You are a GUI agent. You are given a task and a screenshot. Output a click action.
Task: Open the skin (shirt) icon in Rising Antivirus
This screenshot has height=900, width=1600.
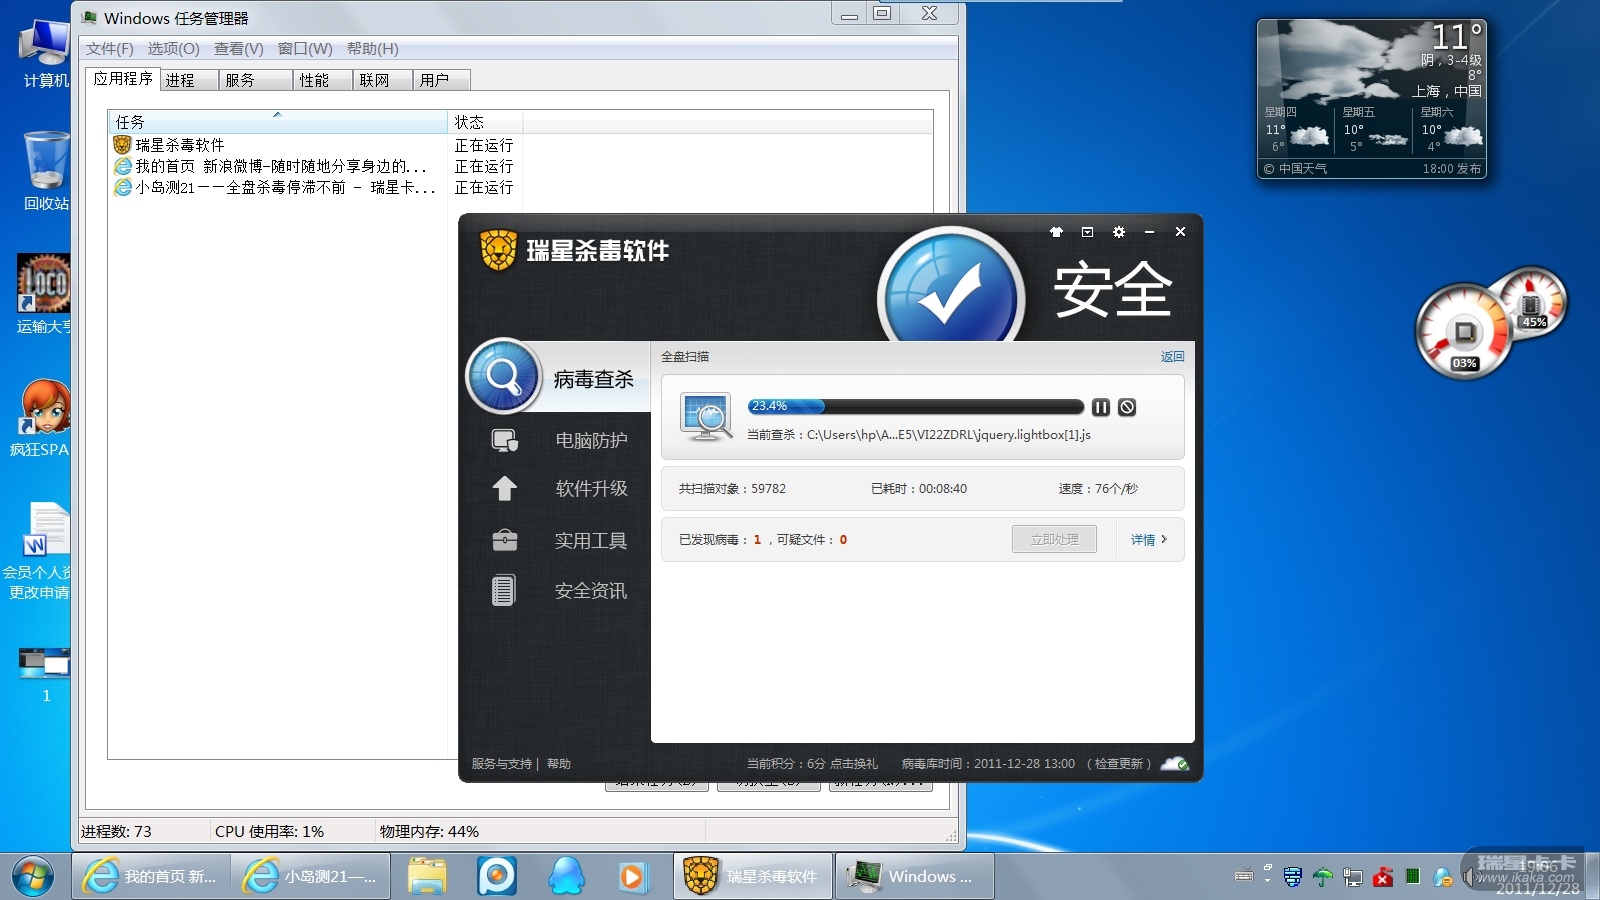tap(1056, 232)
